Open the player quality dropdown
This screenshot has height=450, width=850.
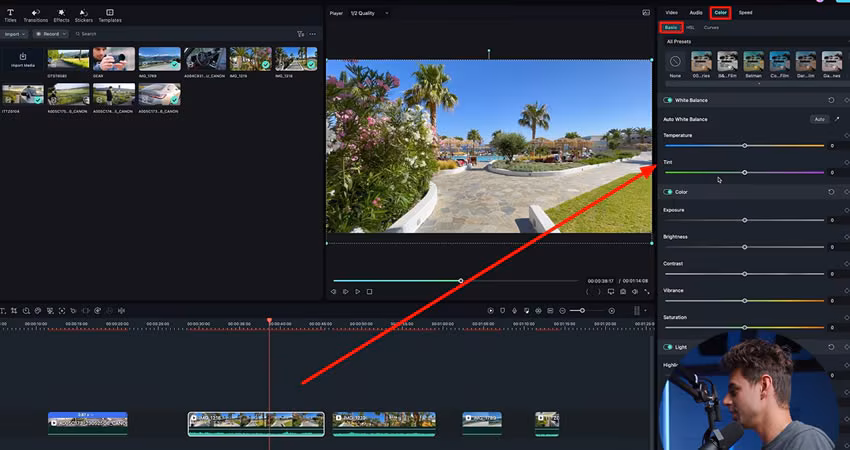click(x=369, y=13)
